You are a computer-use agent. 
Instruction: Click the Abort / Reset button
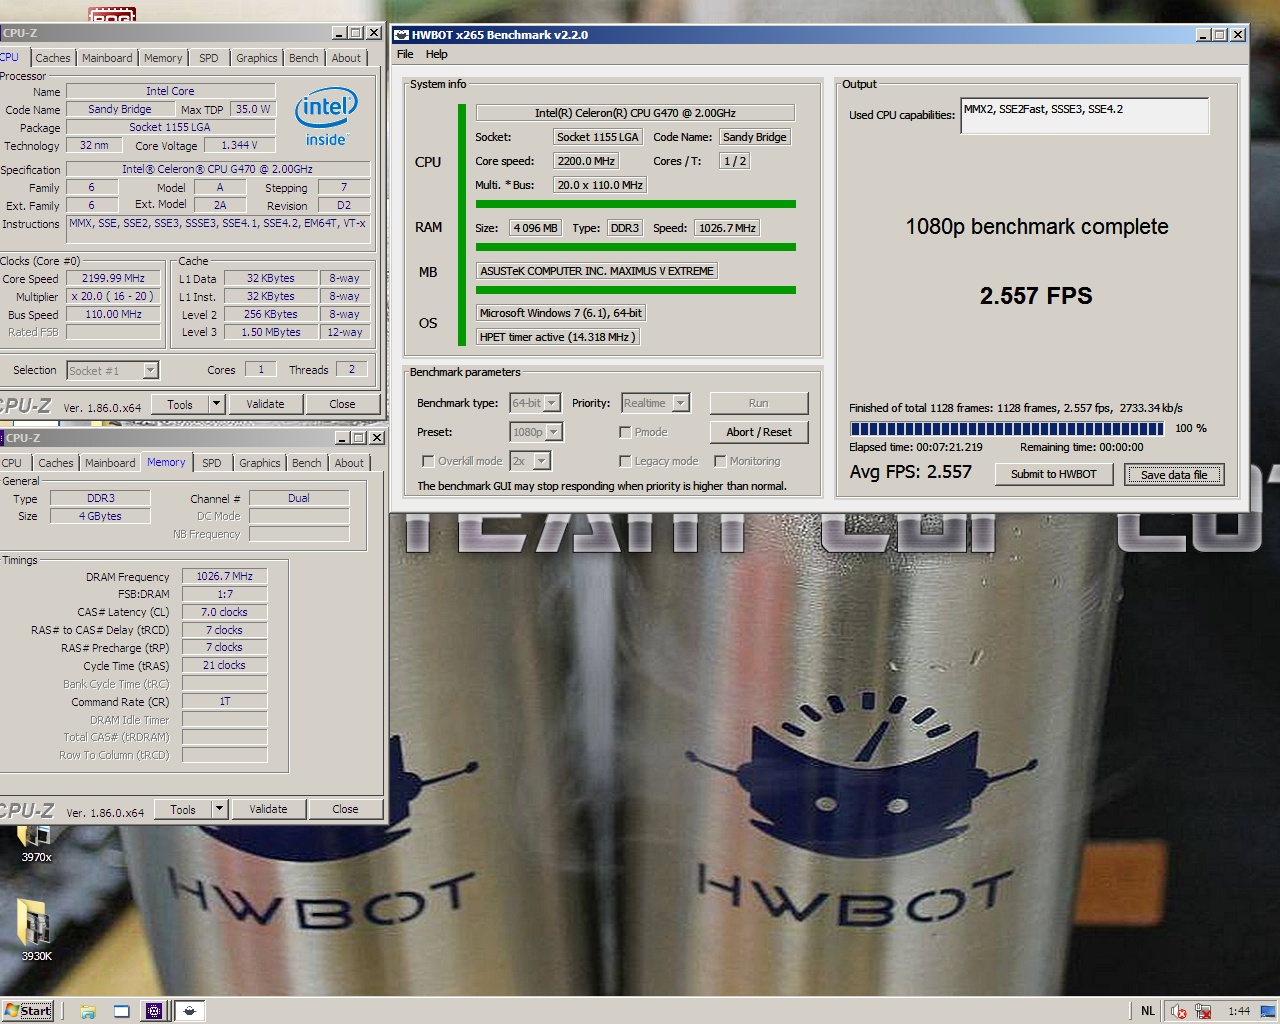(759, 432)
